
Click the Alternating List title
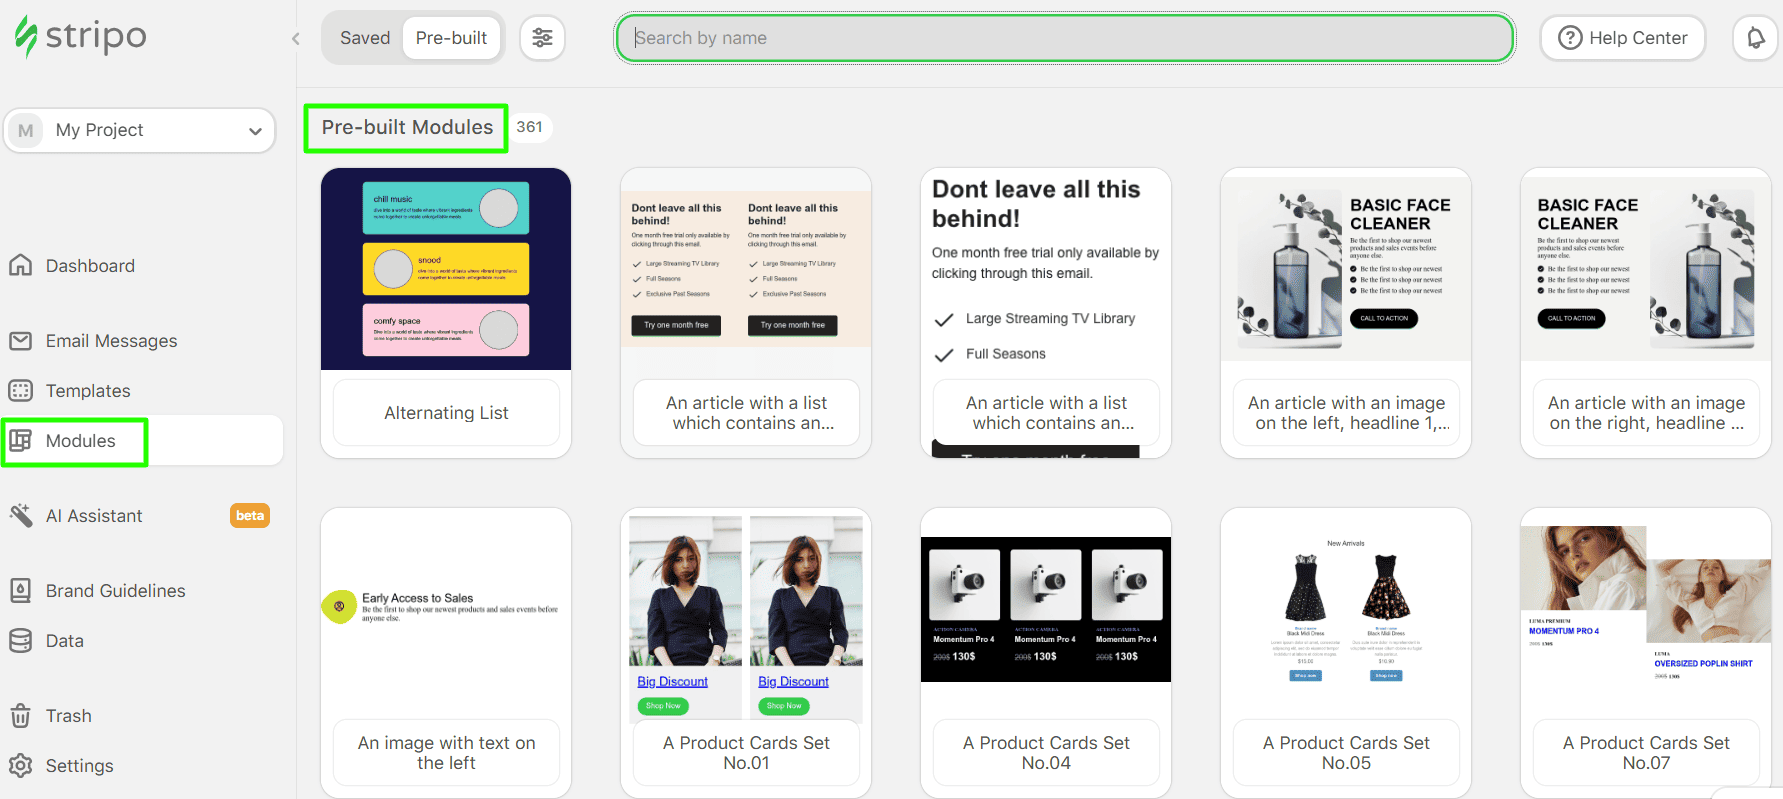(x=446, y=413)
